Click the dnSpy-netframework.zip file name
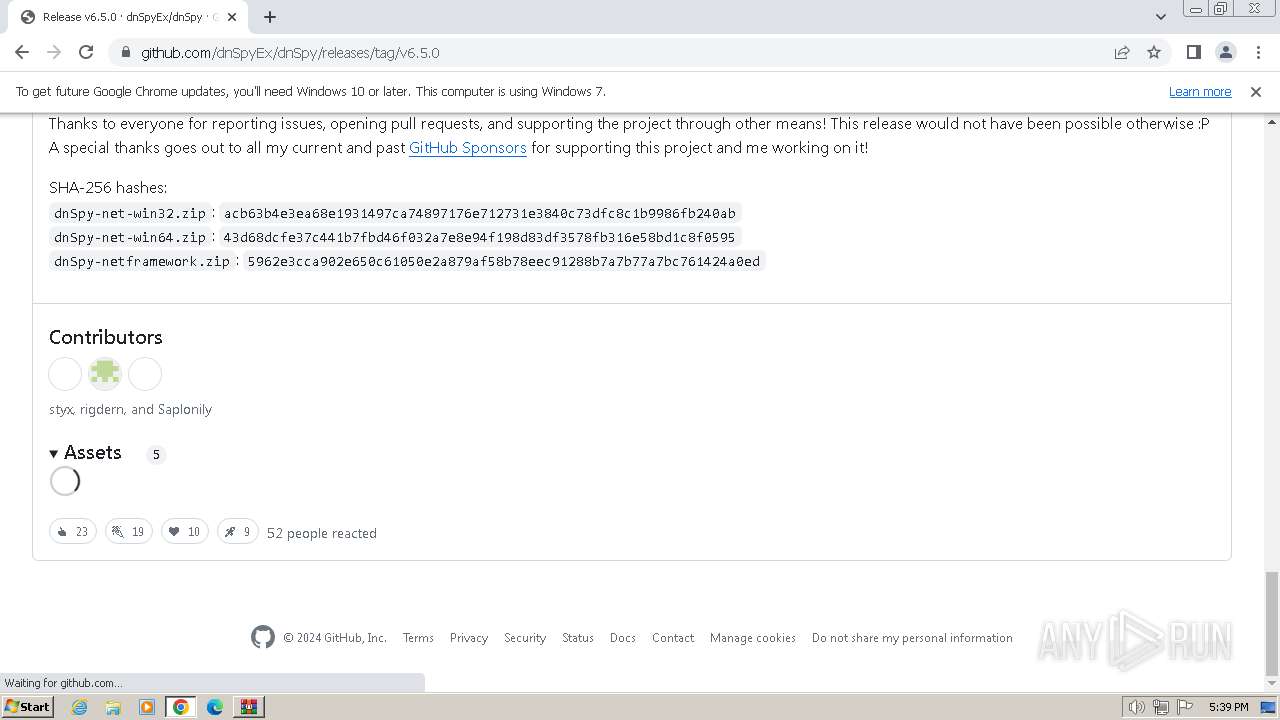 [142, 261]
